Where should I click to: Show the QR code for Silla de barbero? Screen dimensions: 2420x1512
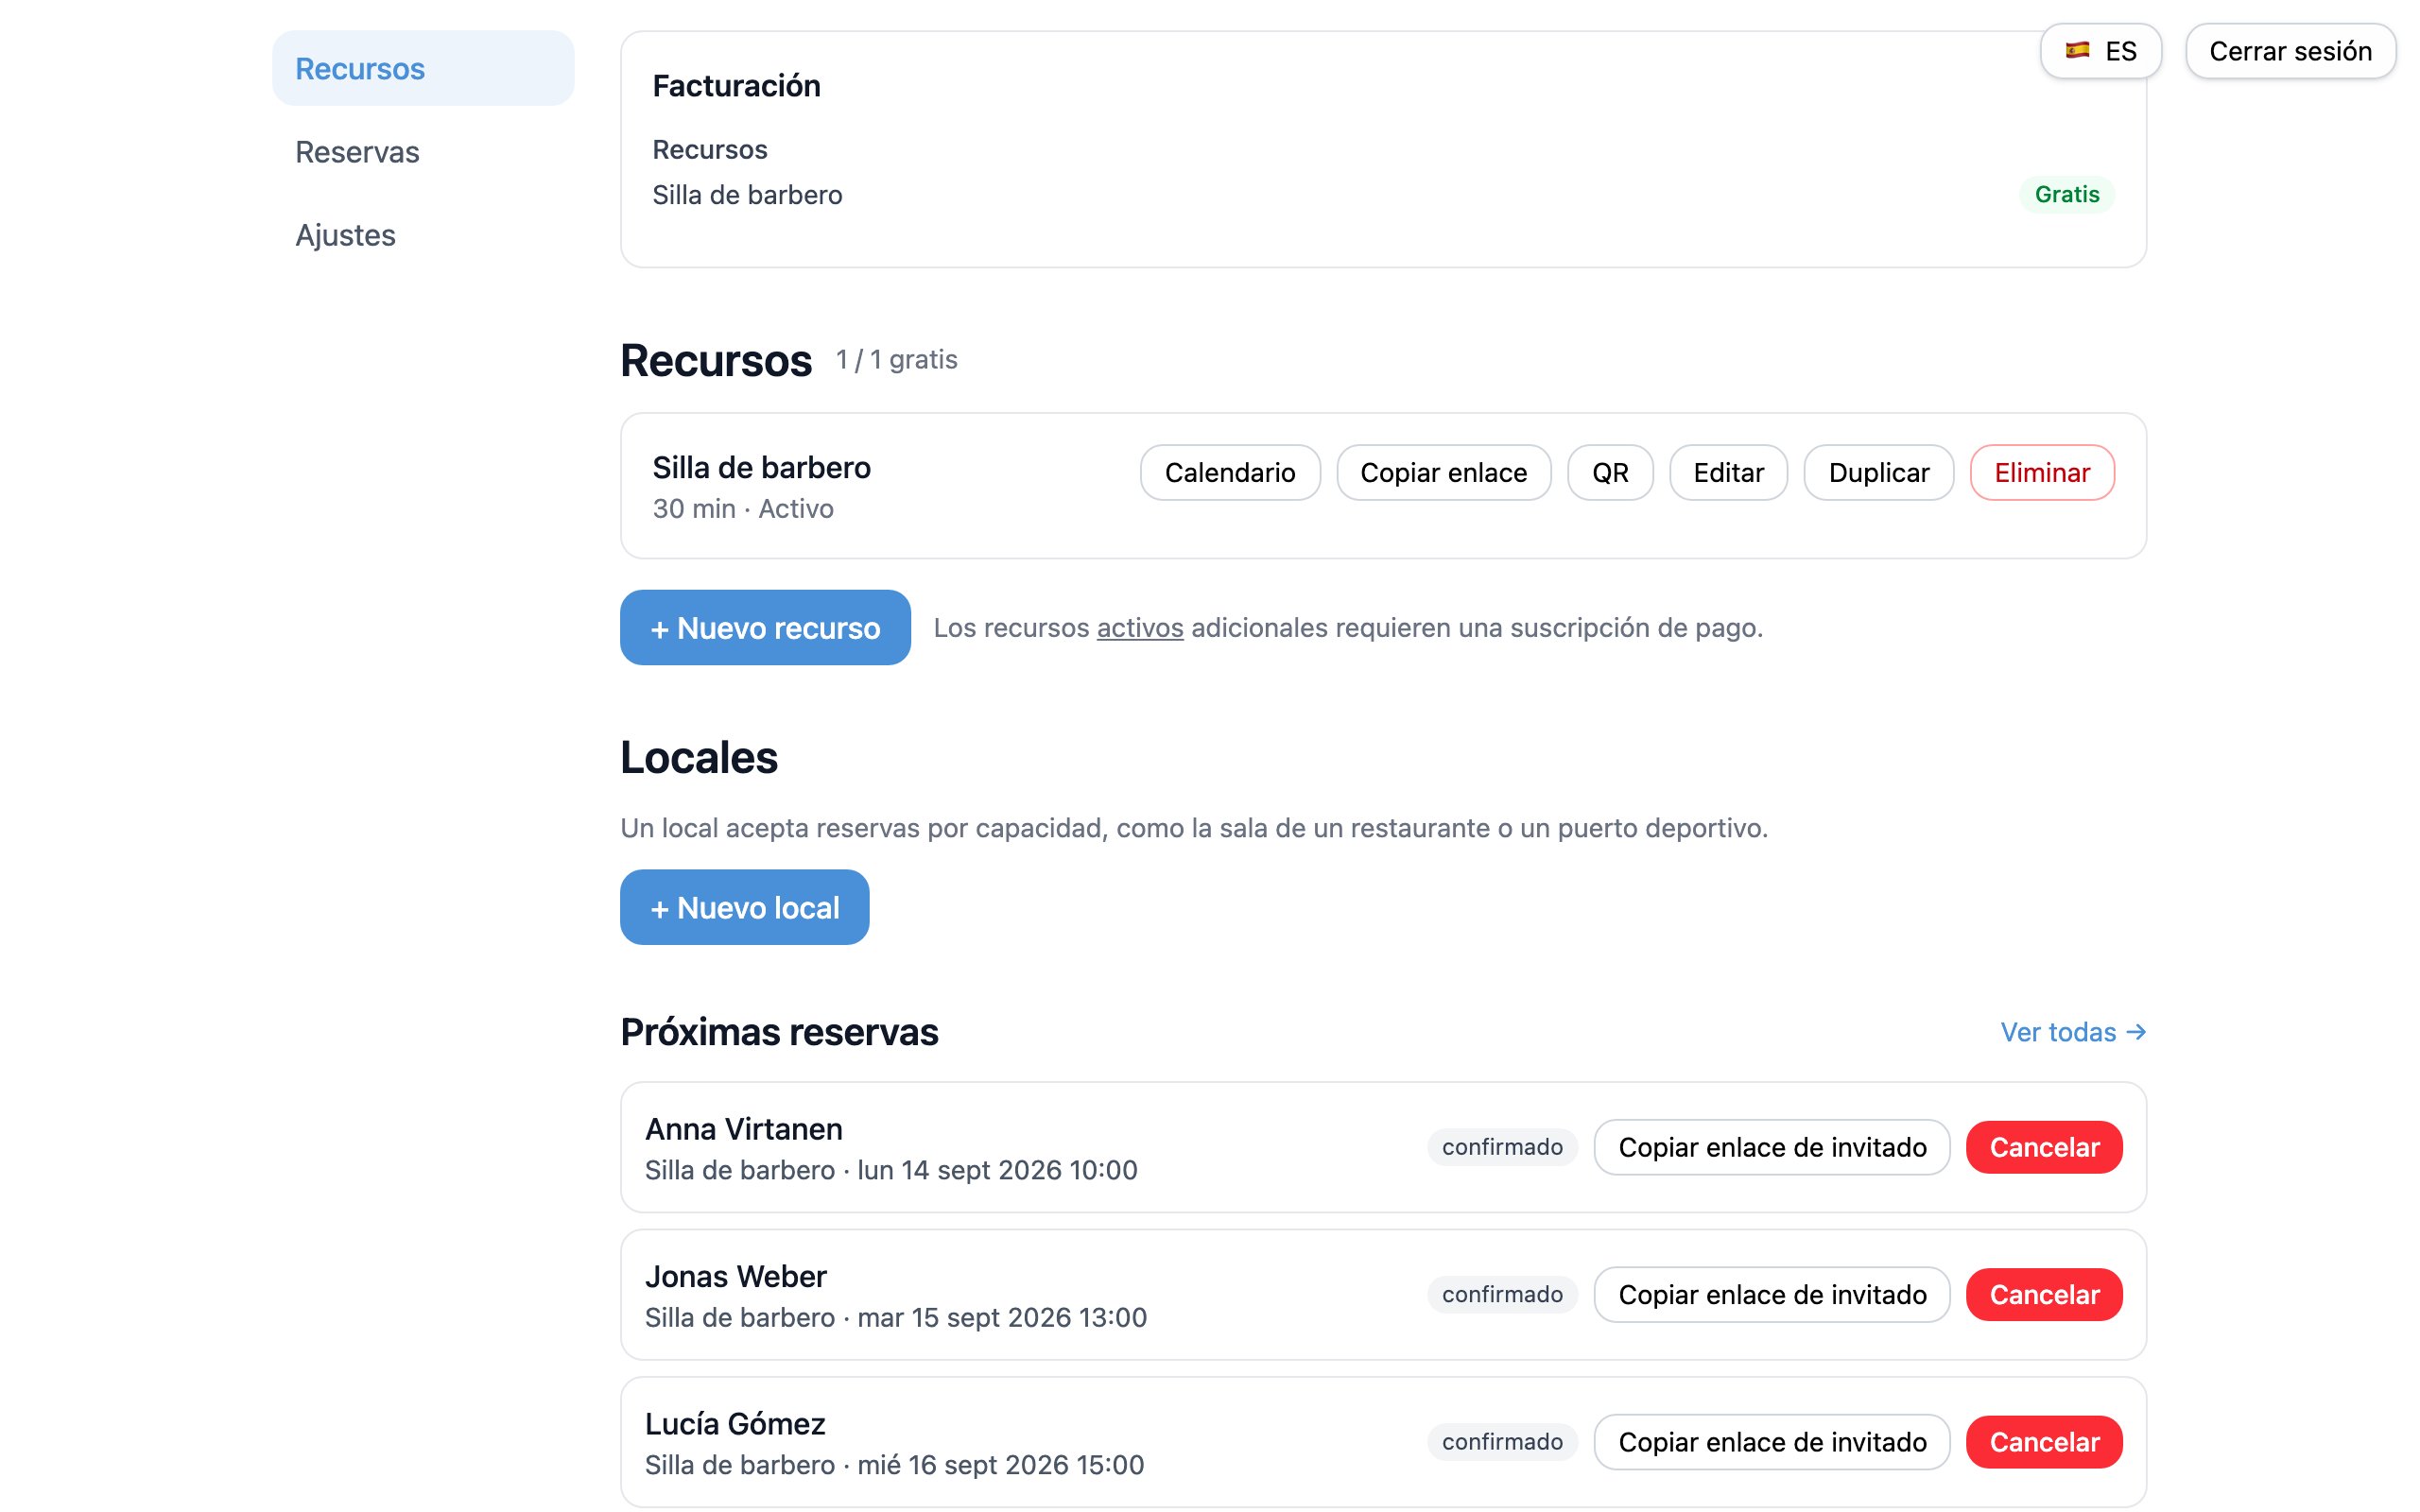(x=1610, y=472)
